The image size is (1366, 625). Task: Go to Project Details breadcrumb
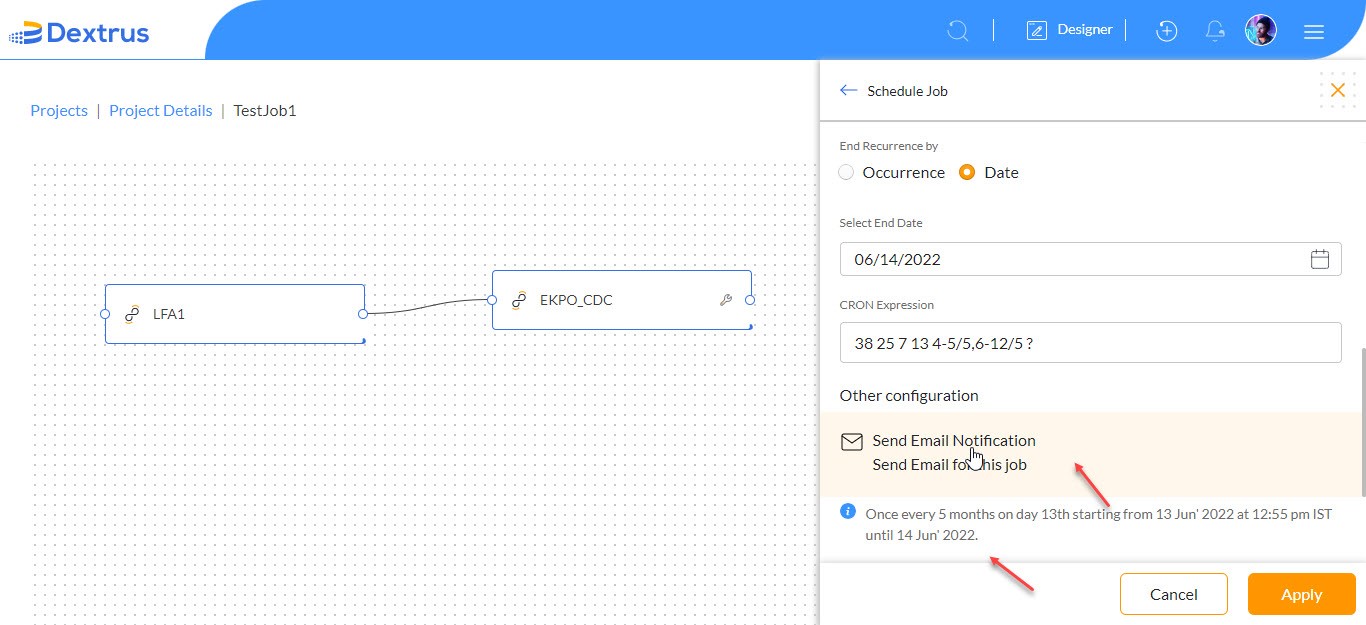tap(161, 111)
